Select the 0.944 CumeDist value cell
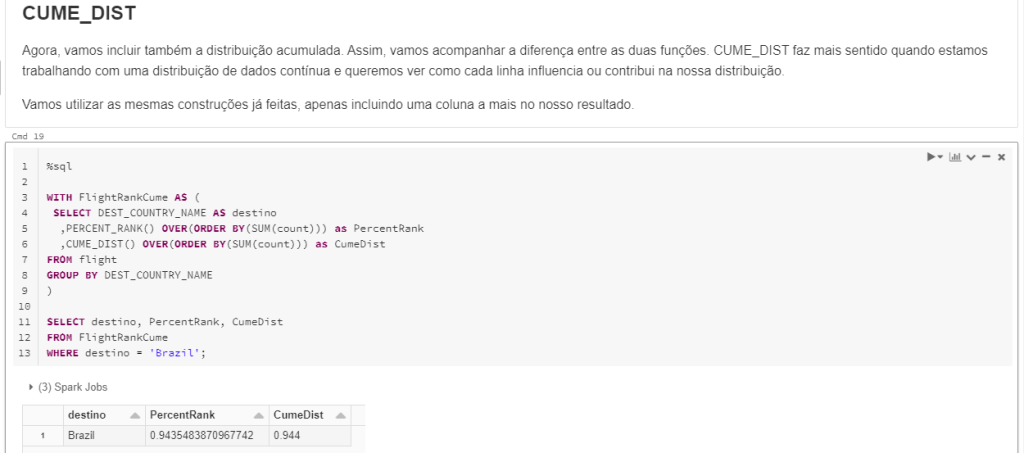The width and height of the screenshot is (1024, 453). (x=289, y=436)
